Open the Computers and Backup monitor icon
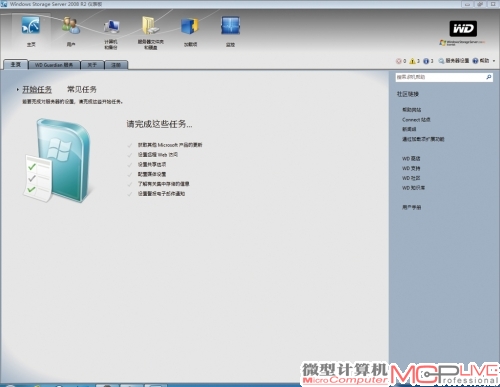 tap(111, 26)
